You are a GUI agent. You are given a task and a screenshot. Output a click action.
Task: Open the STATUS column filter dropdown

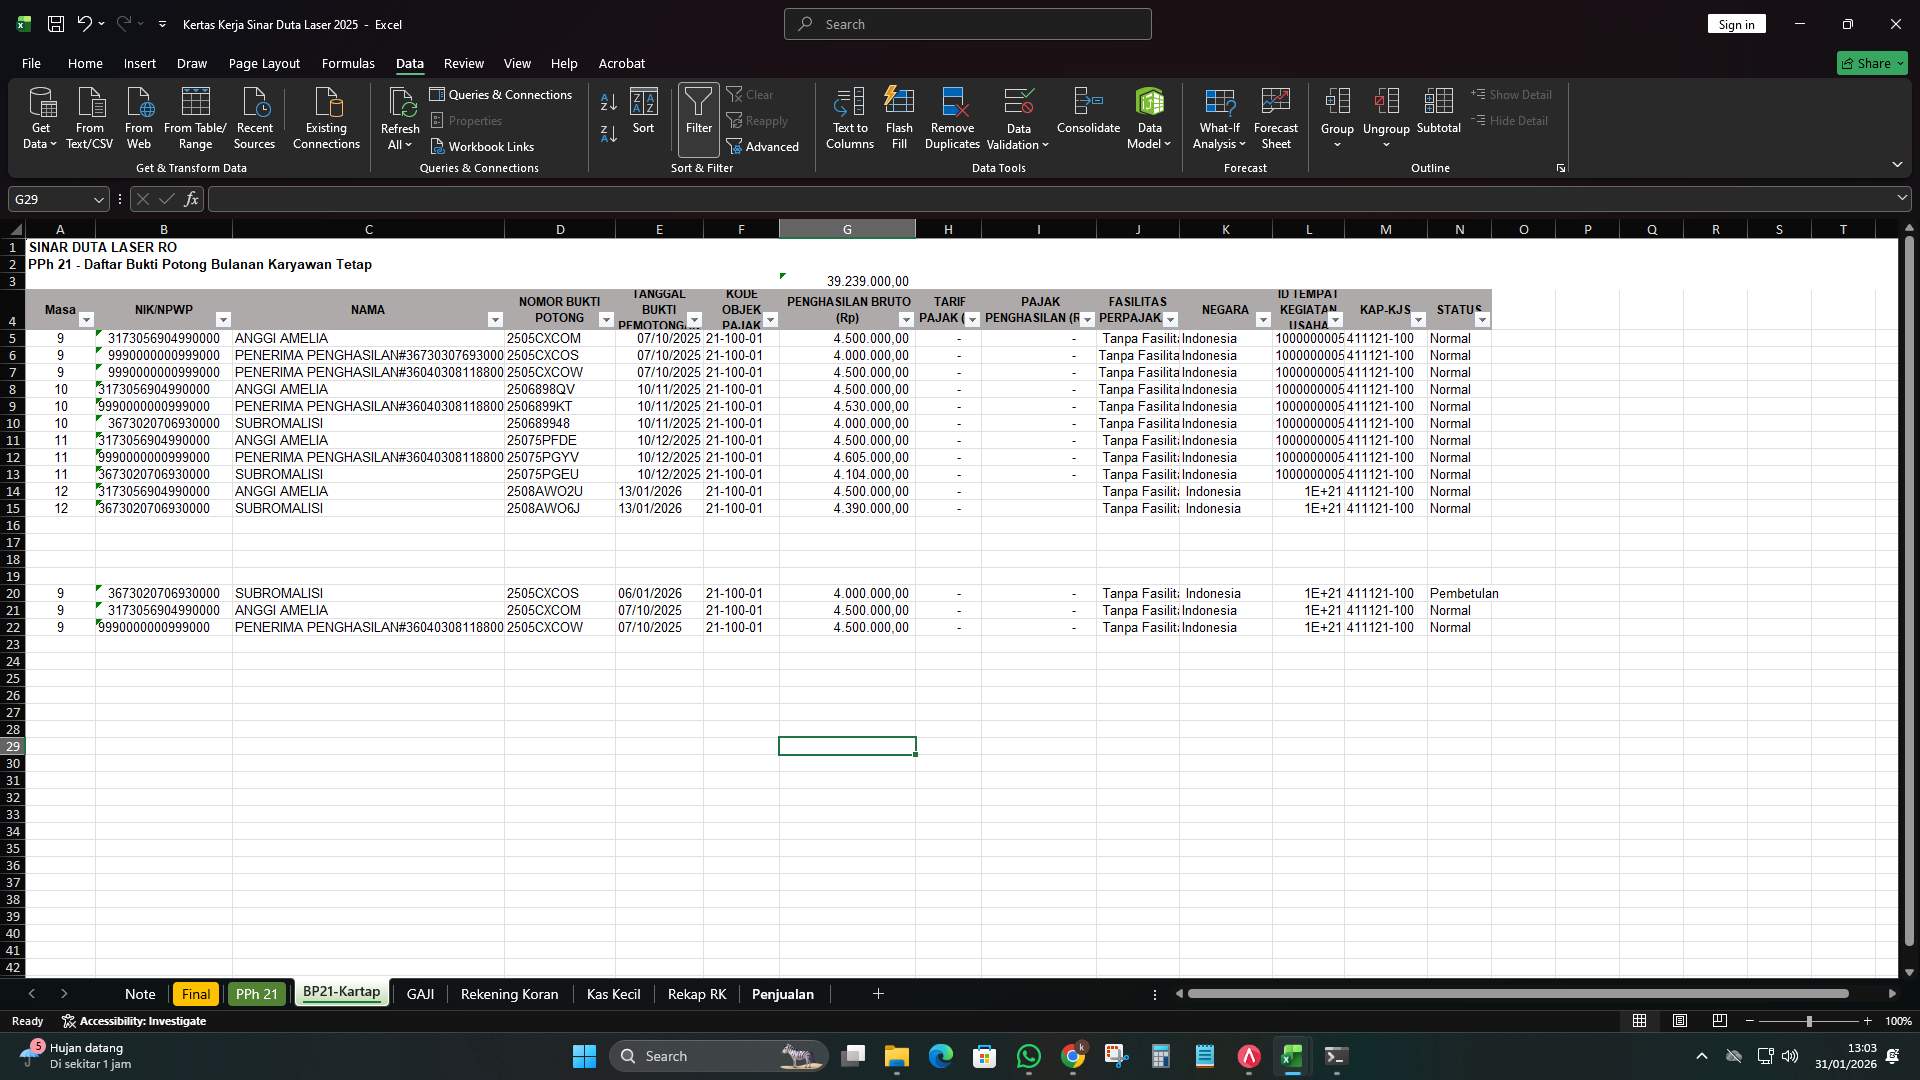click(1483, 320)
